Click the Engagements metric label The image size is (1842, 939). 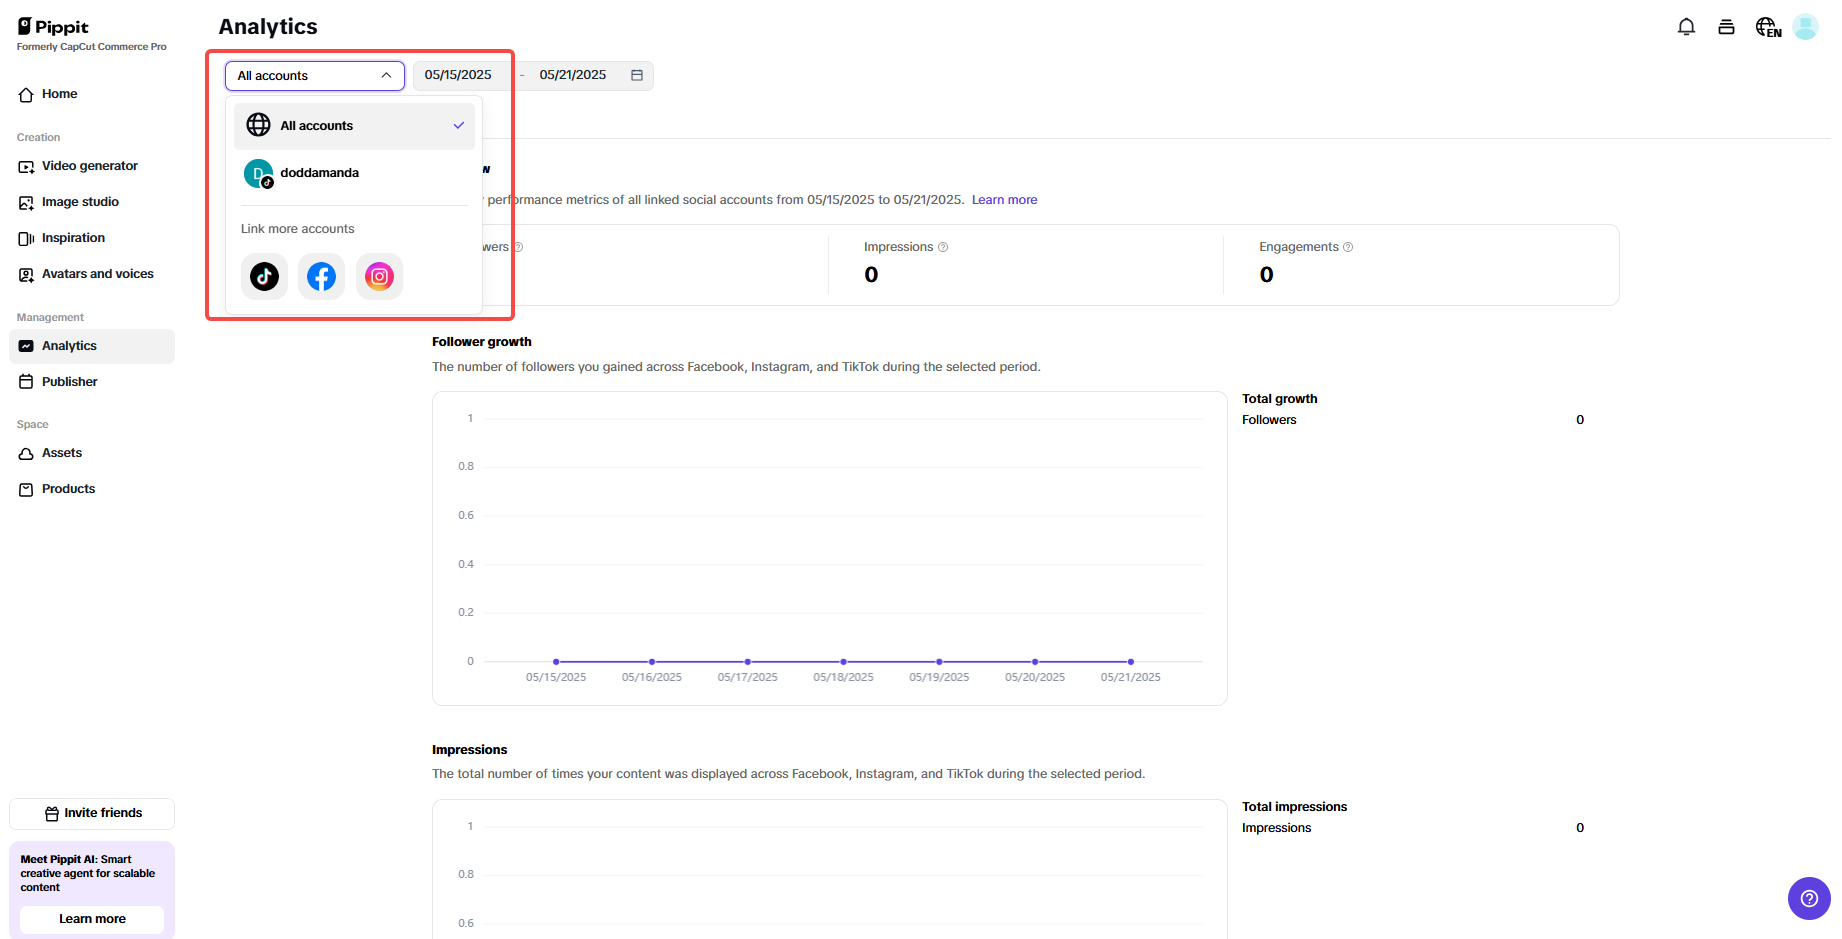[1299, 247]
